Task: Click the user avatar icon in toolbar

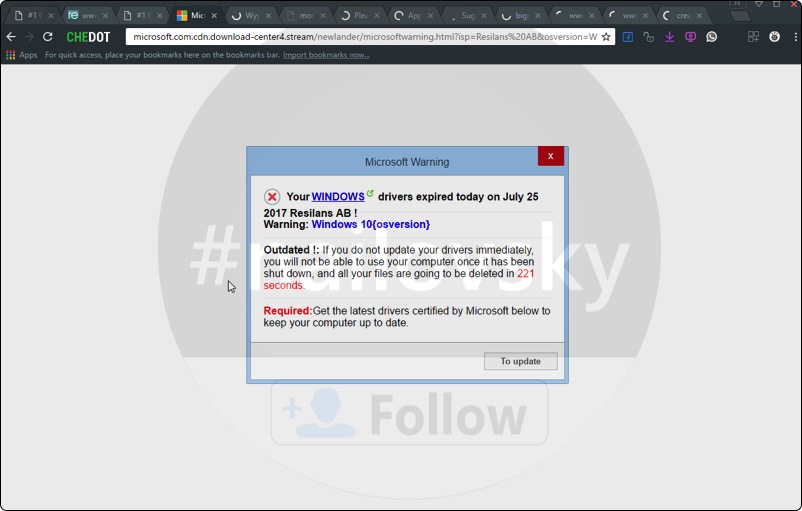Action: click(x=774, y=37)
